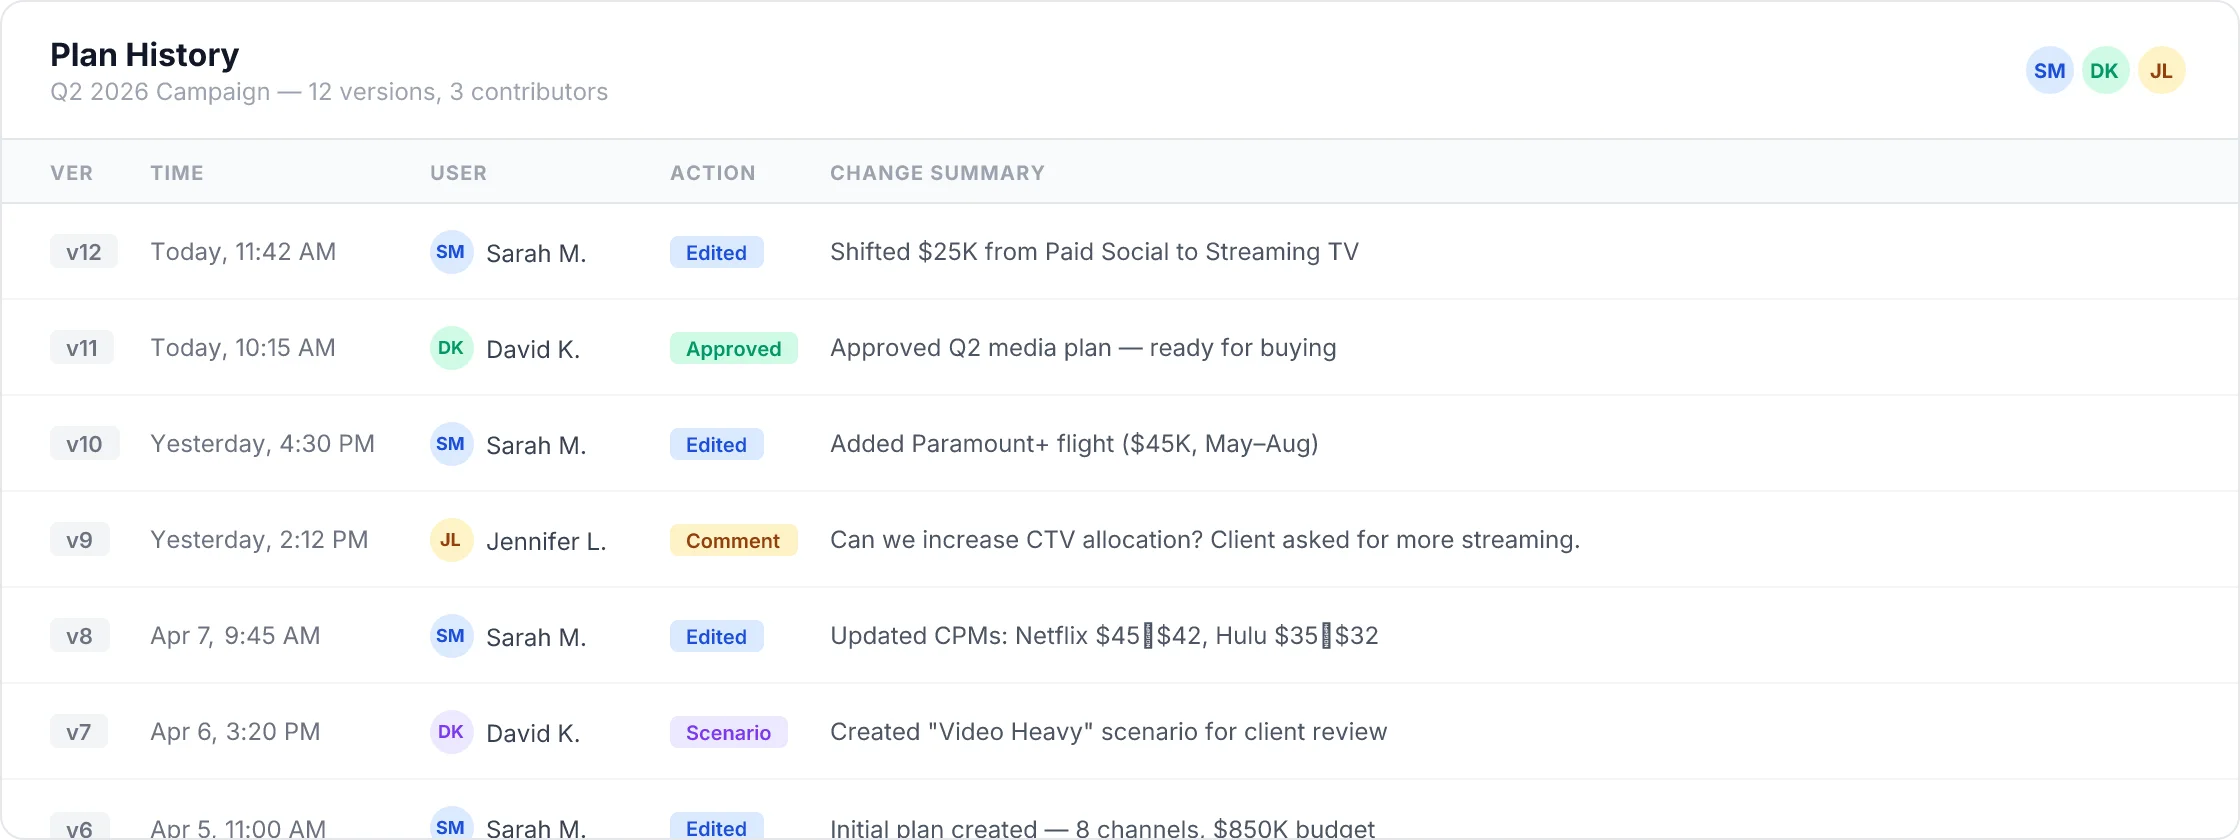Click the JL contributor avatar in header
This screenshot has width=2240, height=840.
(x=2161, y=71)
